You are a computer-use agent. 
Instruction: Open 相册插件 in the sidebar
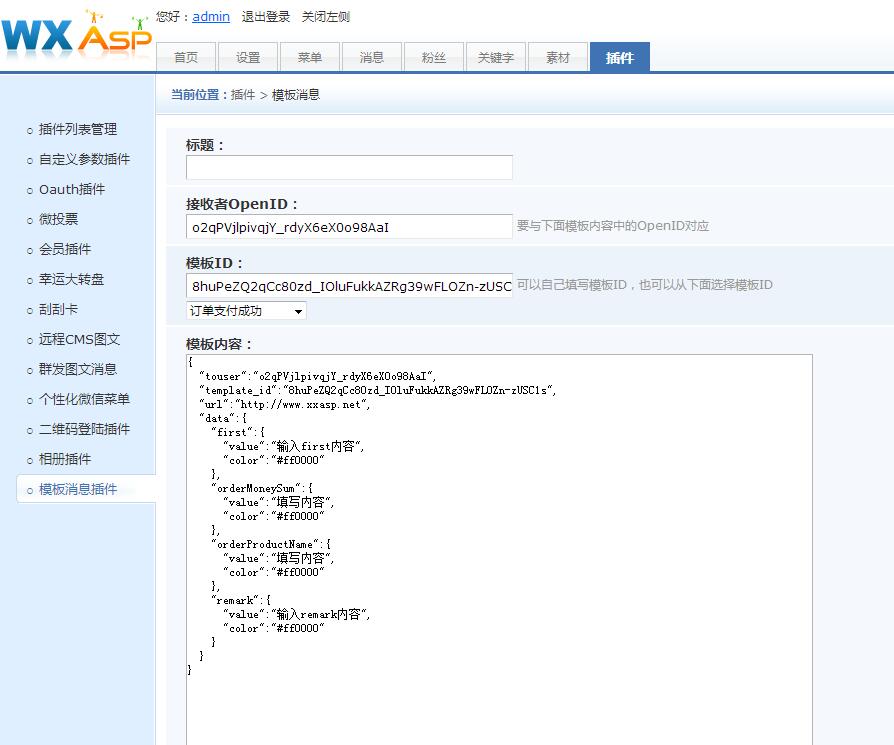[x=65, y=459]
